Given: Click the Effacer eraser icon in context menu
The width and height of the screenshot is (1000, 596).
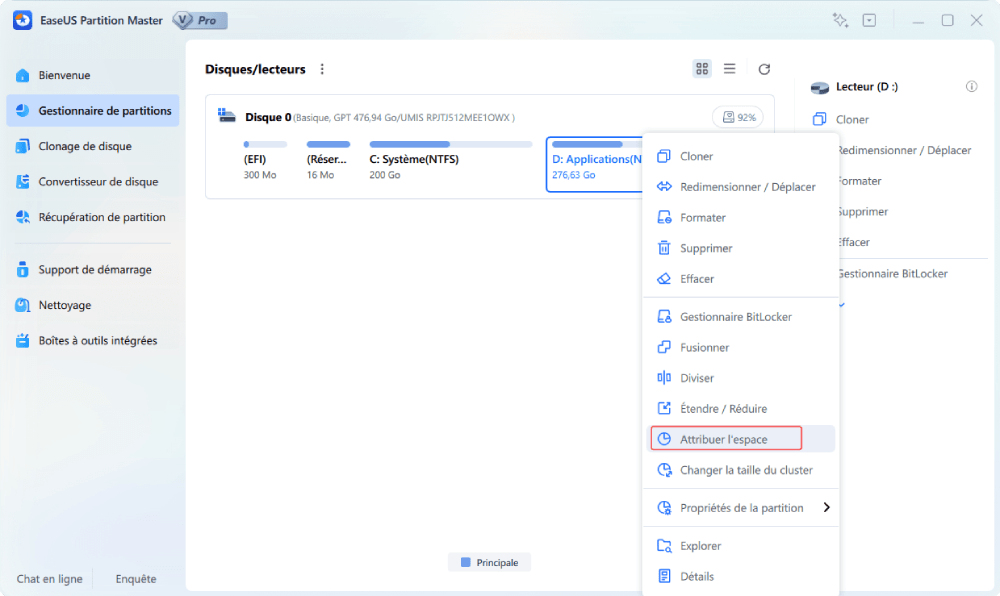Looking at the screenshot, I should pos(664,279).
